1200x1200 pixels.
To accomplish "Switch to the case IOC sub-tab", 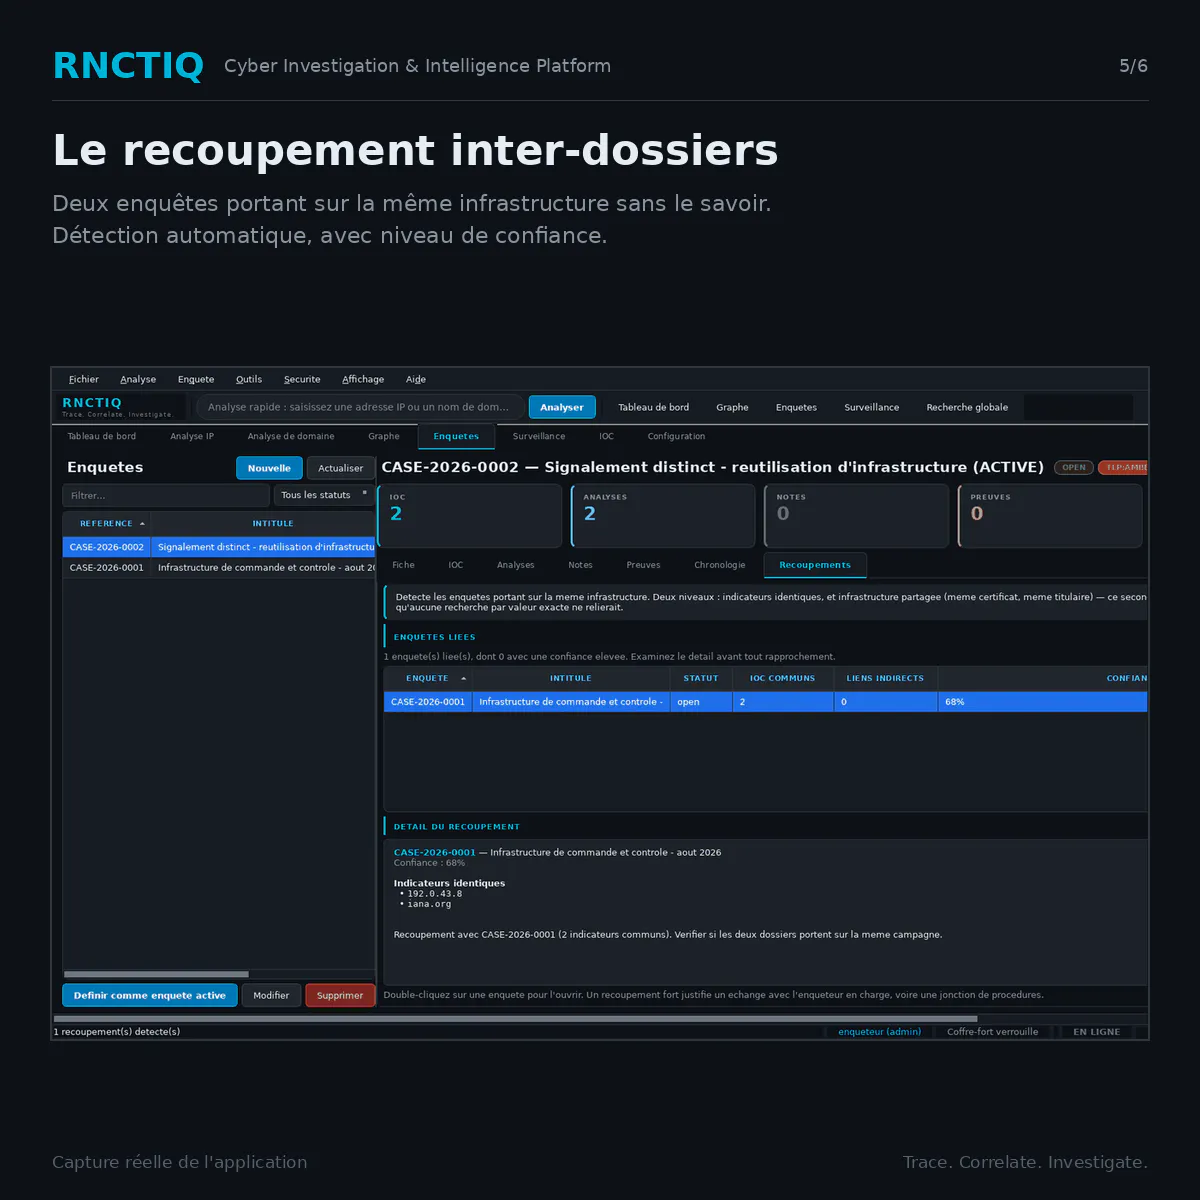I will pos(456,565).
